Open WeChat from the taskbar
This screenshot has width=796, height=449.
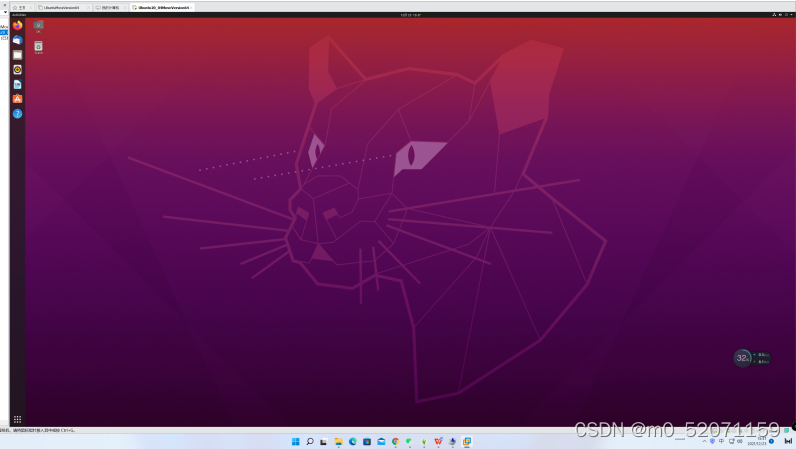(409, 441)
